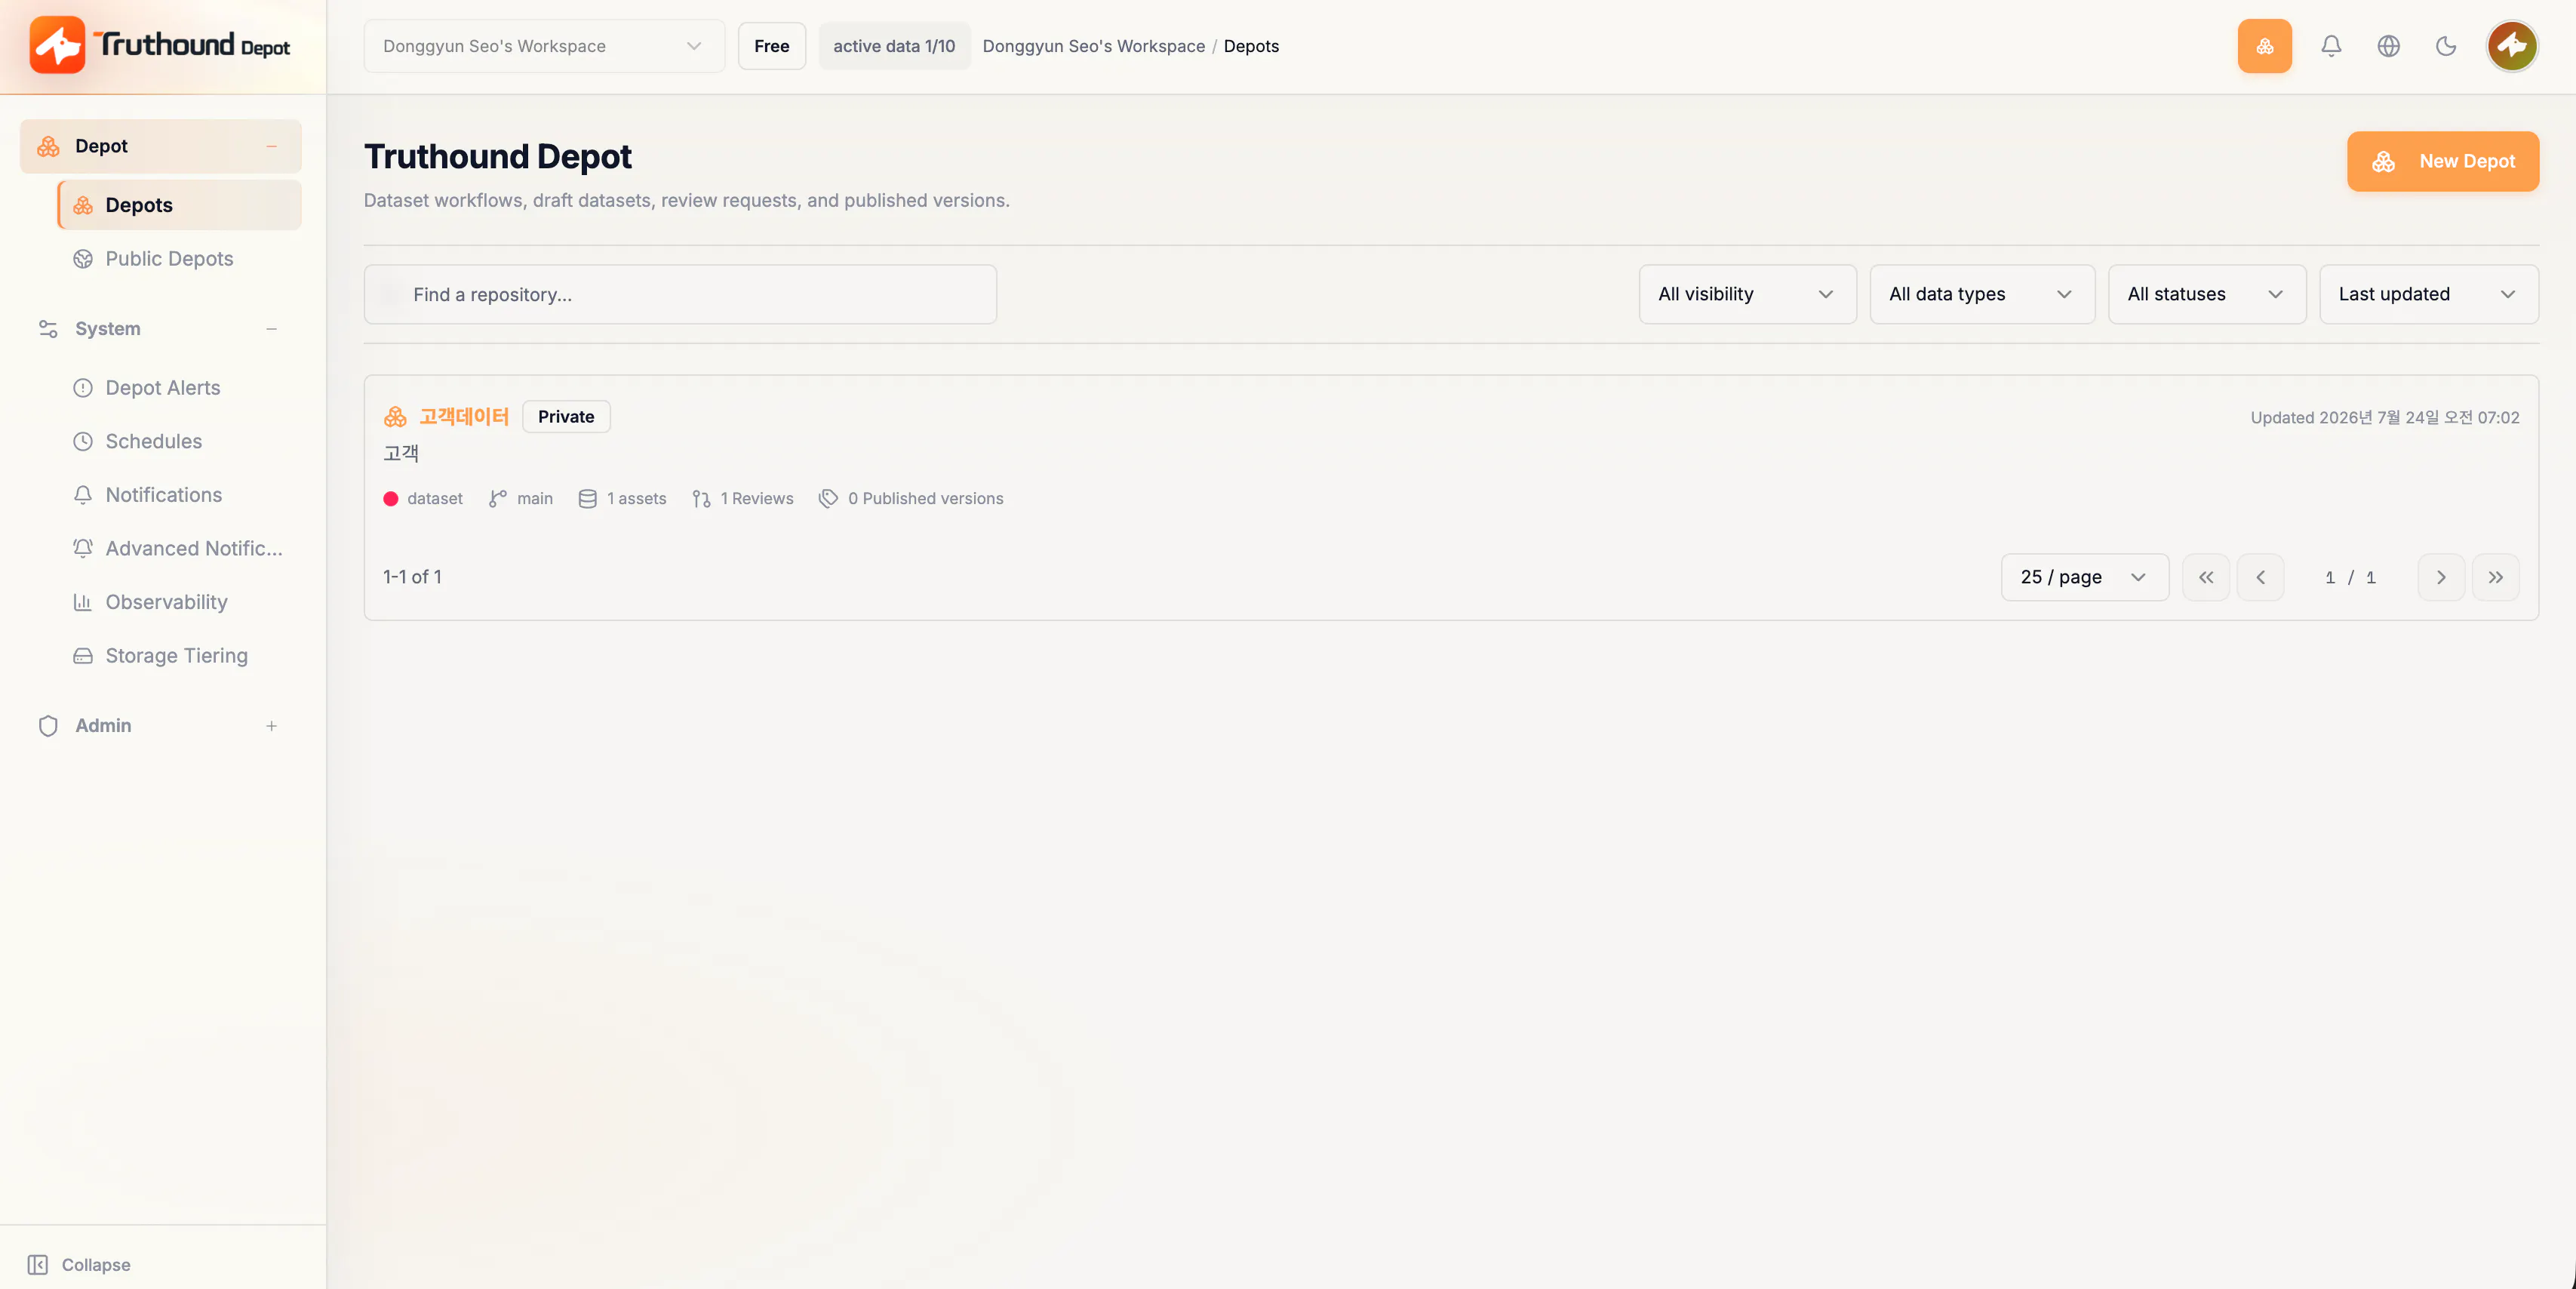Screen dimensions: 2576x1289
Task: Go to Depots in sidebar
Action: tap(180, 205)
